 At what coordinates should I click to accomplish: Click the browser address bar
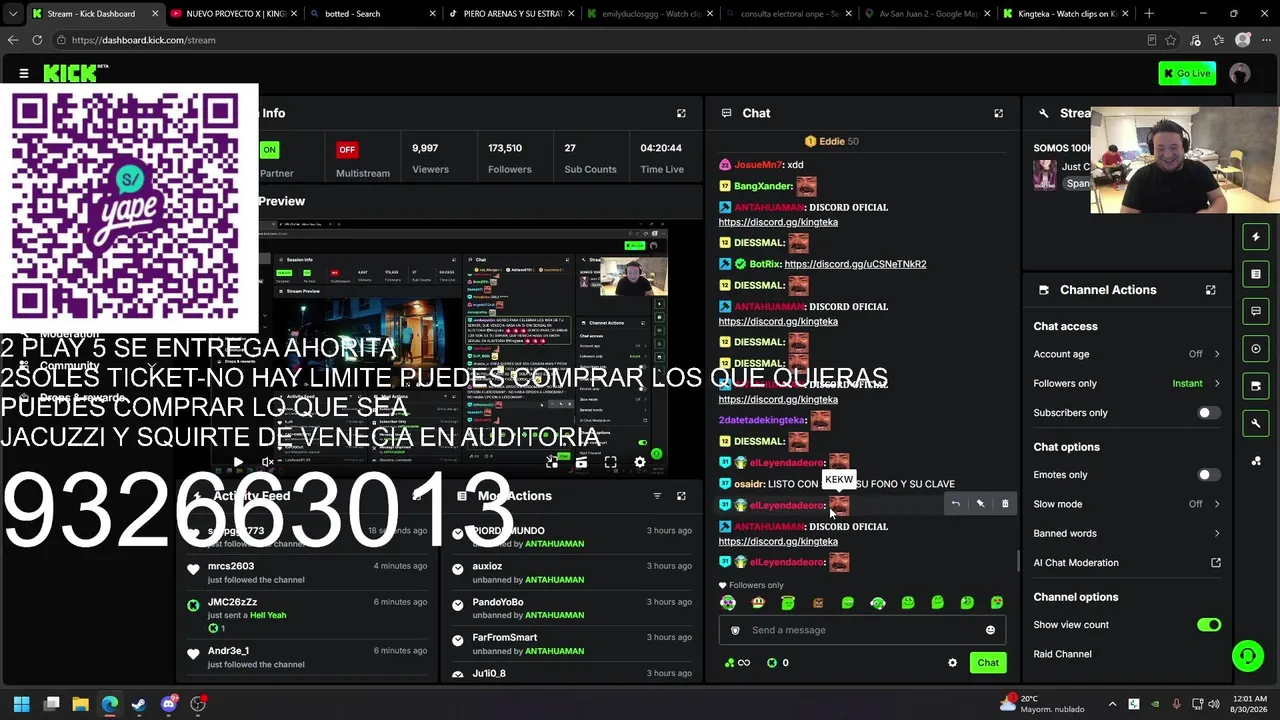pyautogui.click(x=600, y=40)
